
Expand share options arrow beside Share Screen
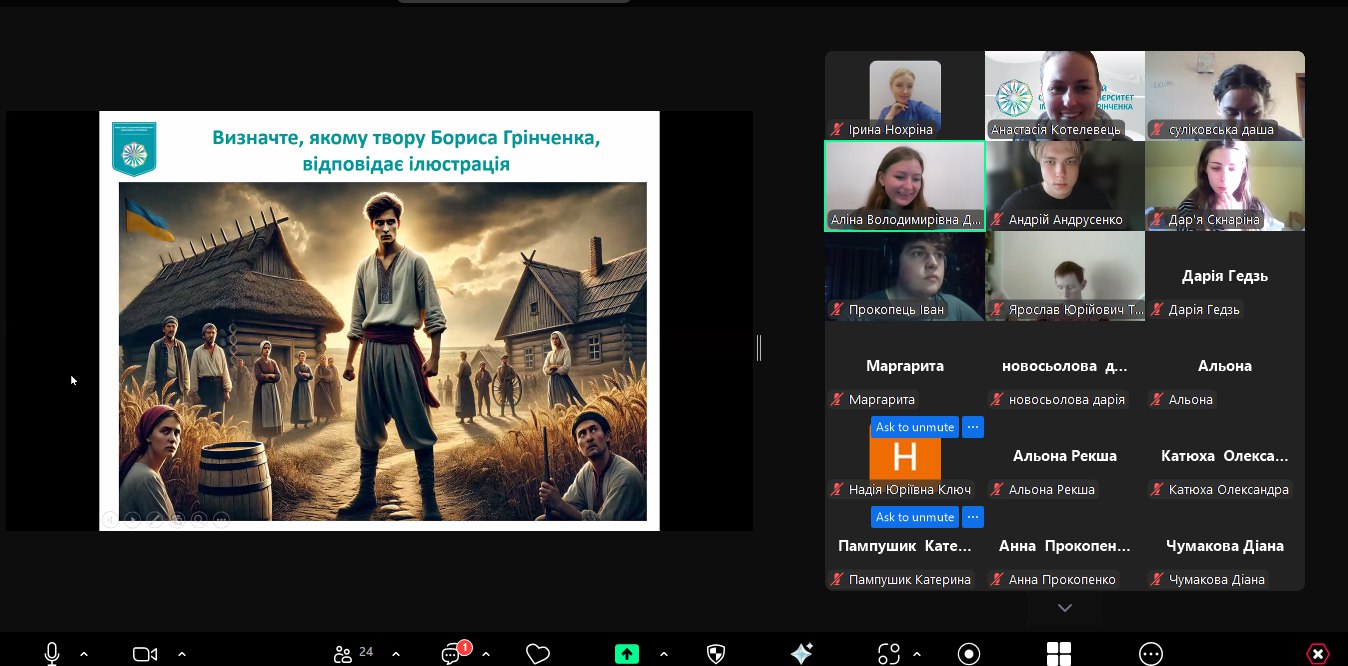pyautogui.click(x=664, y=654)
